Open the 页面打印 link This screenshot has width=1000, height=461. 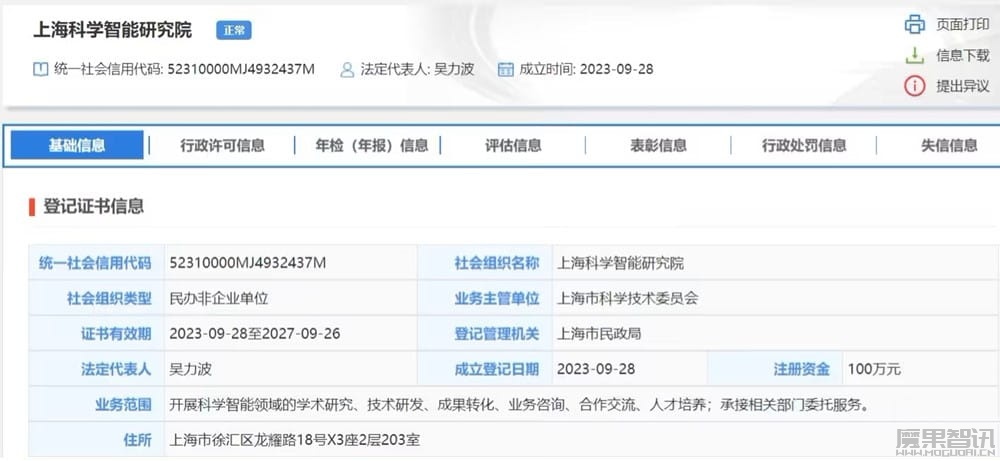coord(962,24)
